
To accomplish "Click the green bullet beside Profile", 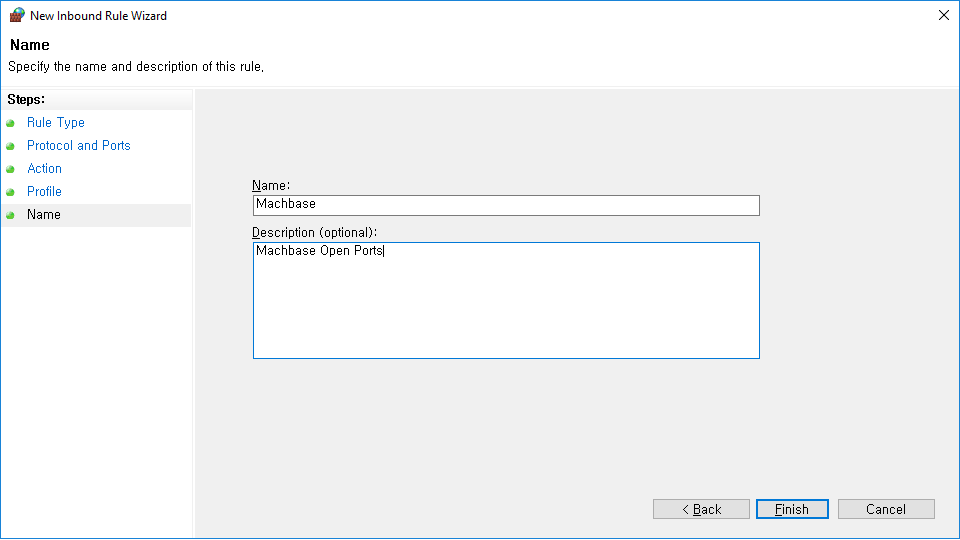I will pyautogui.click(x=11, y=192).
